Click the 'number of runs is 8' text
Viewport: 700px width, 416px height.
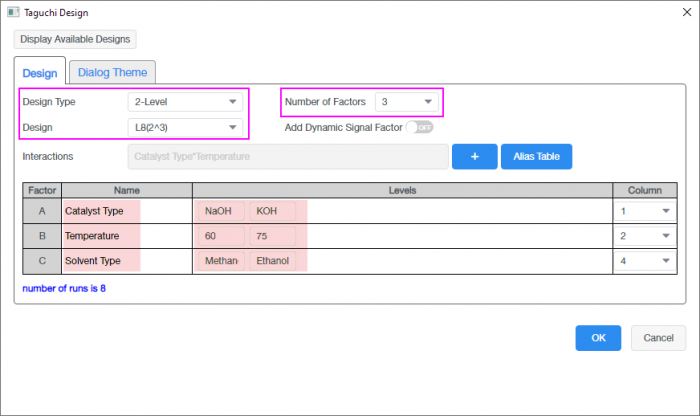coord(64,289)
